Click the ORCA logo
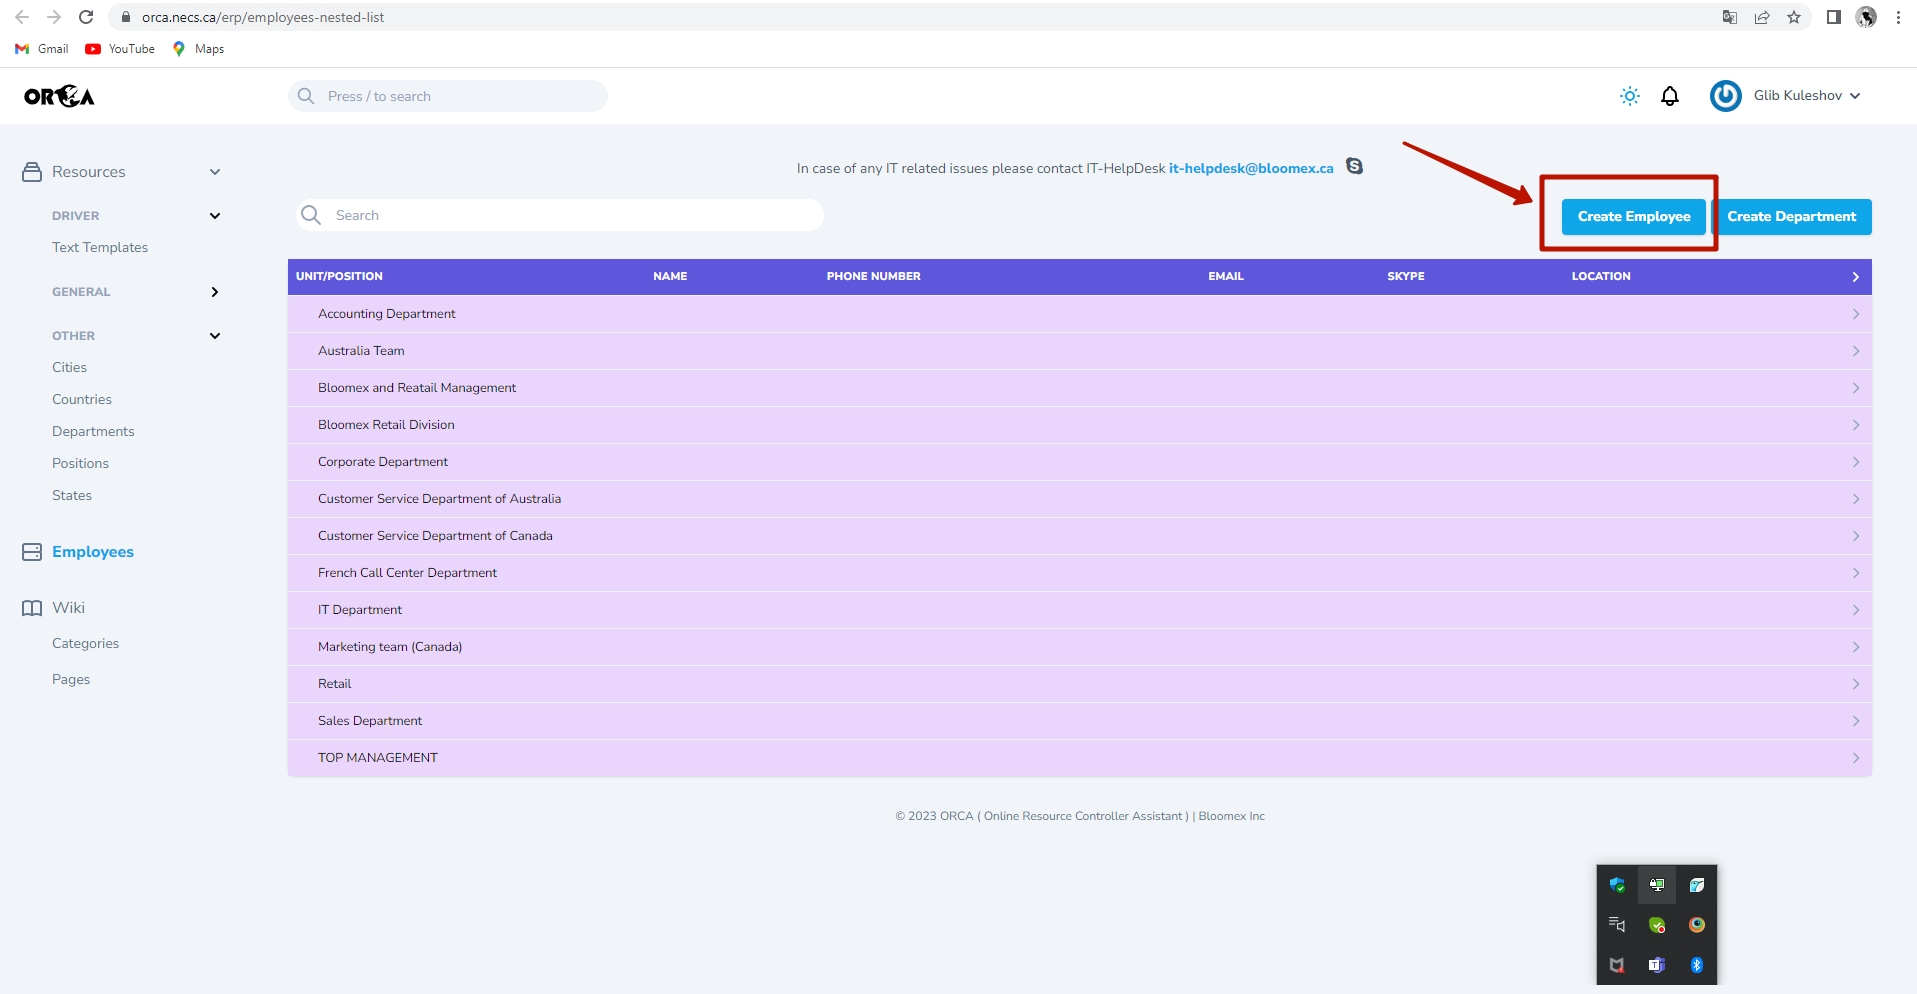The width and height of the screenshot is (1917, 994). (59, 96)
